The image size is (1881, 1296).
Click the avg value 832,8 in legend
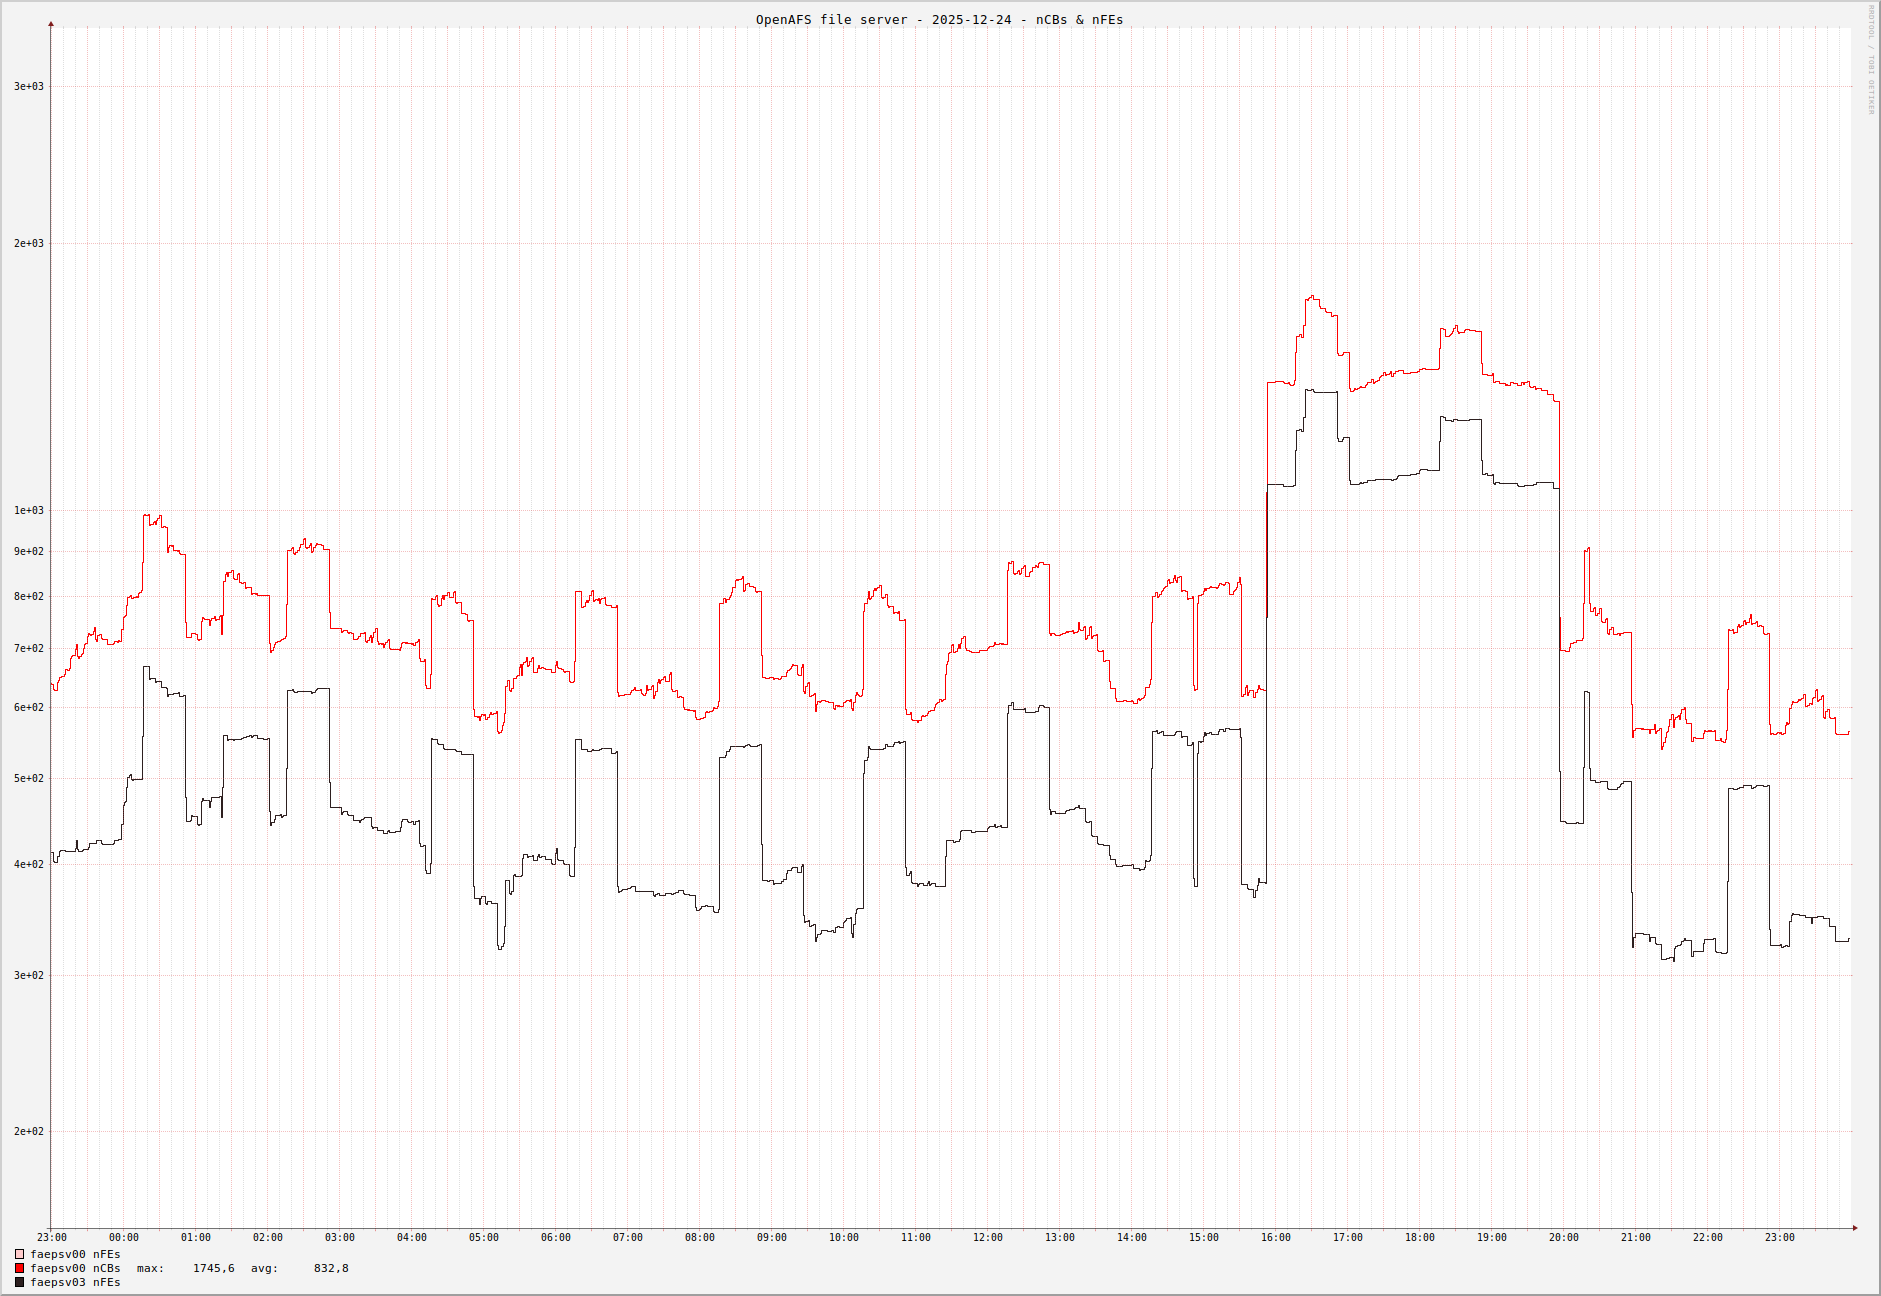pyautogui.click(x=331, y=1268)
